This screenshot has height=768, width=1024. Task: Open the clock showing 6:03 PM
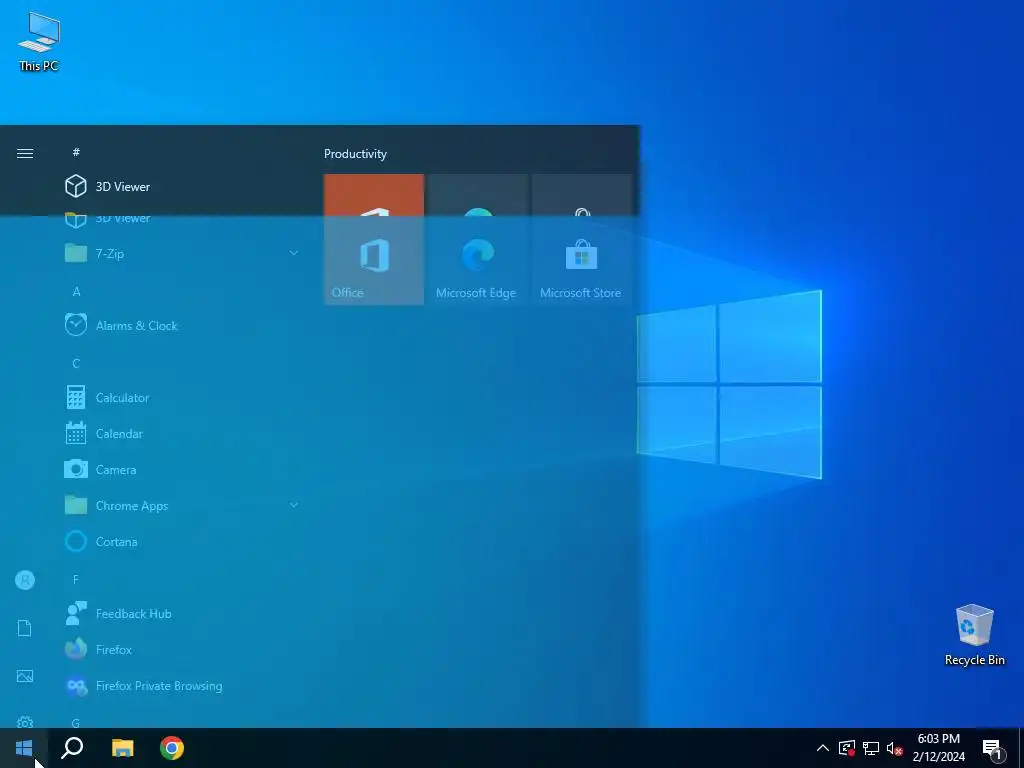pyautogui.click(x=939, y=748)
